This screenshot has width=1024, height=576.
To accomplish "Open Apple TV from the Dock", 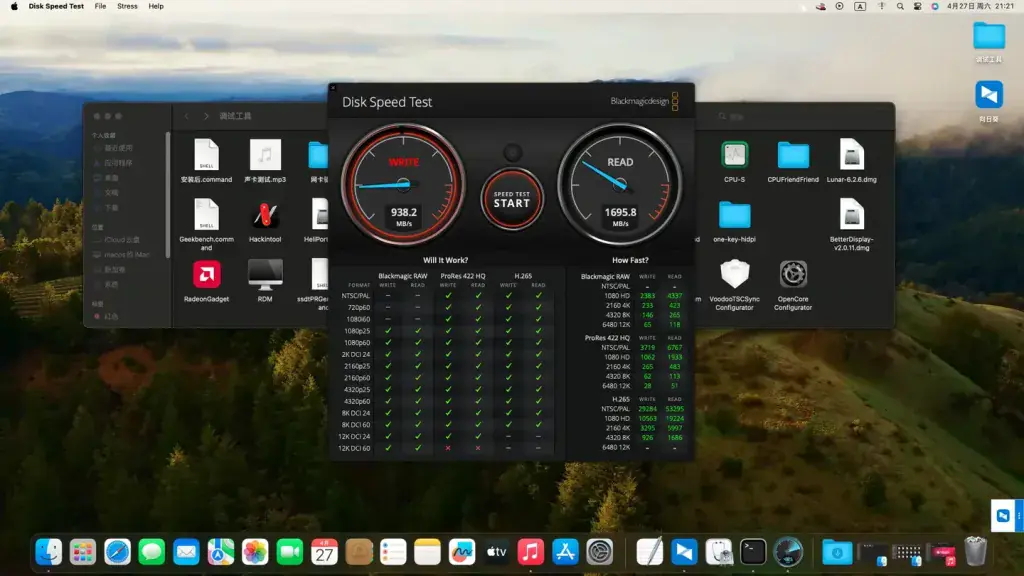I will (496, 552).
